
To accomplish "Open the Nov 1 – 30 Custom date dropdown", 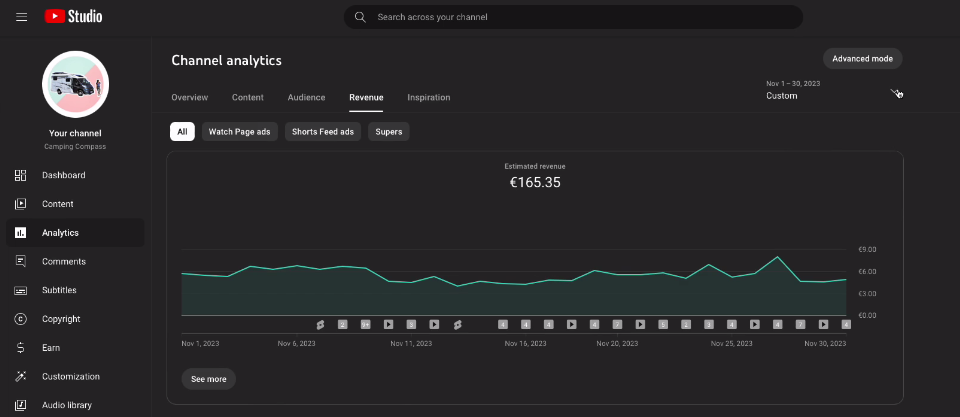I will click(833, 90).
